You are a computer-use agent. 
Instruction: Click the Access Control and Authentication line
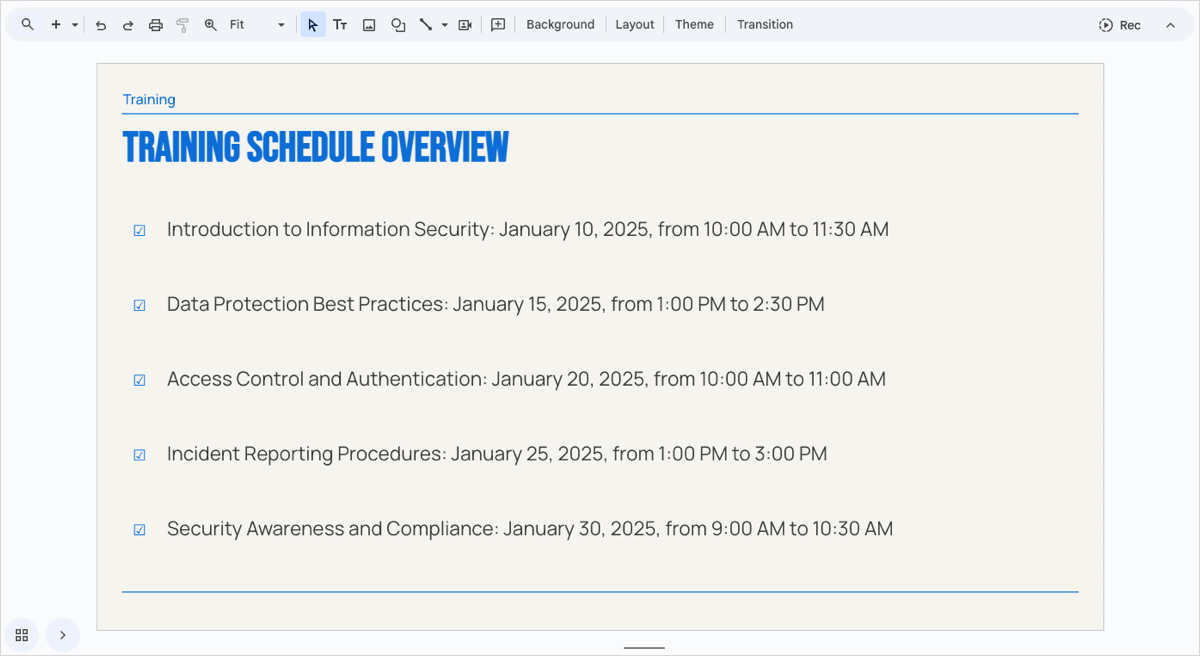pyautogui.click(x=526, y=379)
